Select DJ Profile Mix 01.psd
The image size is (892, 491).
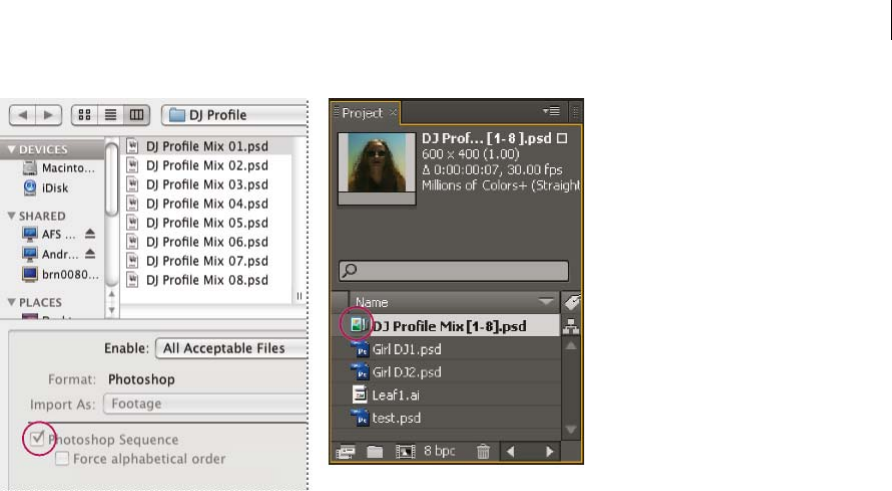pos(207,146)
